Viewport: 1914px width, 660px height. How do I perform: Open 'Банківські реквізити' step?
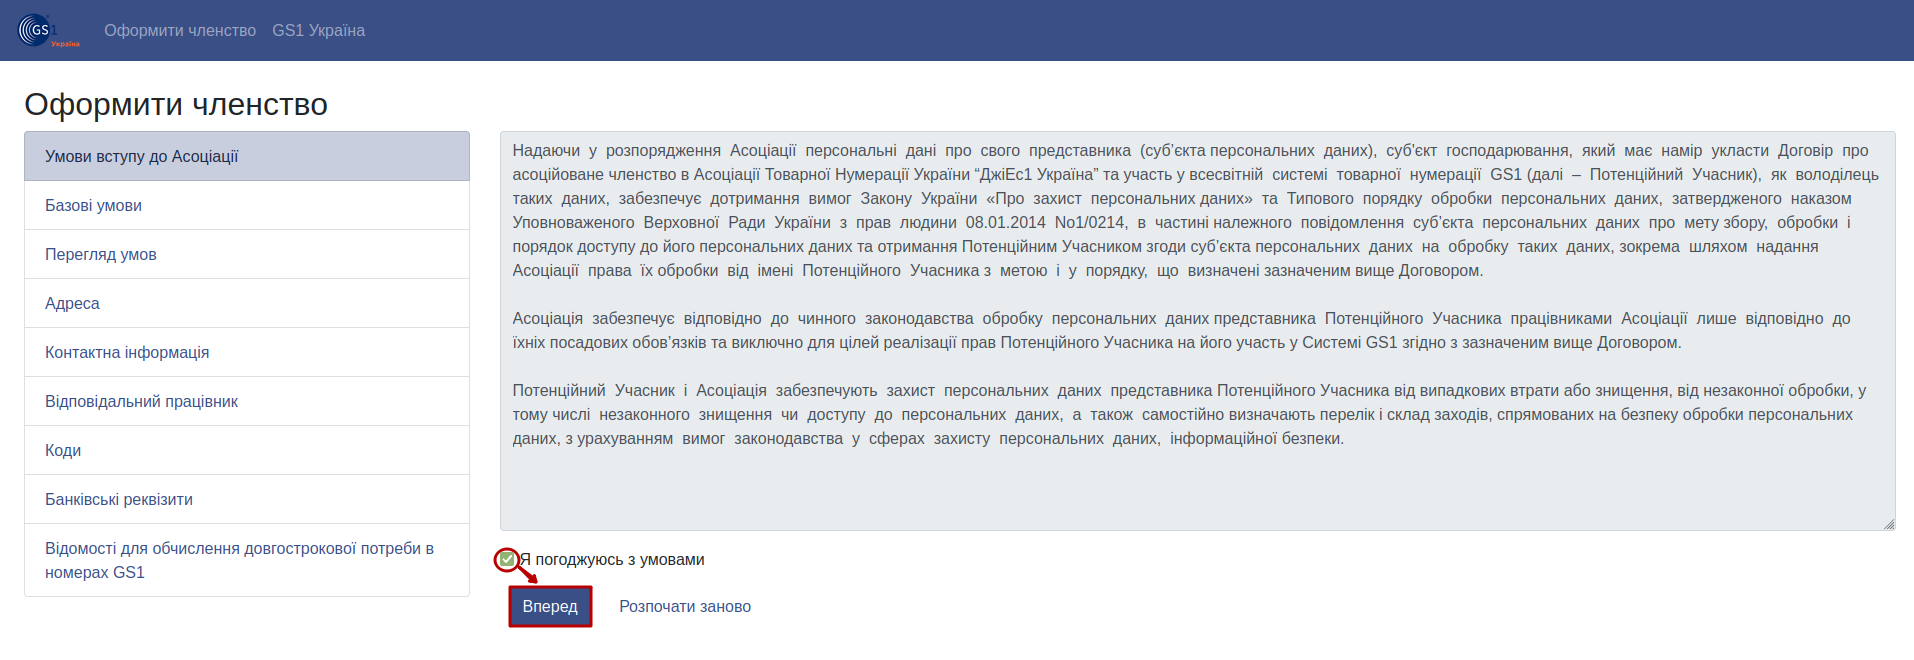click(x=247, y=499)
